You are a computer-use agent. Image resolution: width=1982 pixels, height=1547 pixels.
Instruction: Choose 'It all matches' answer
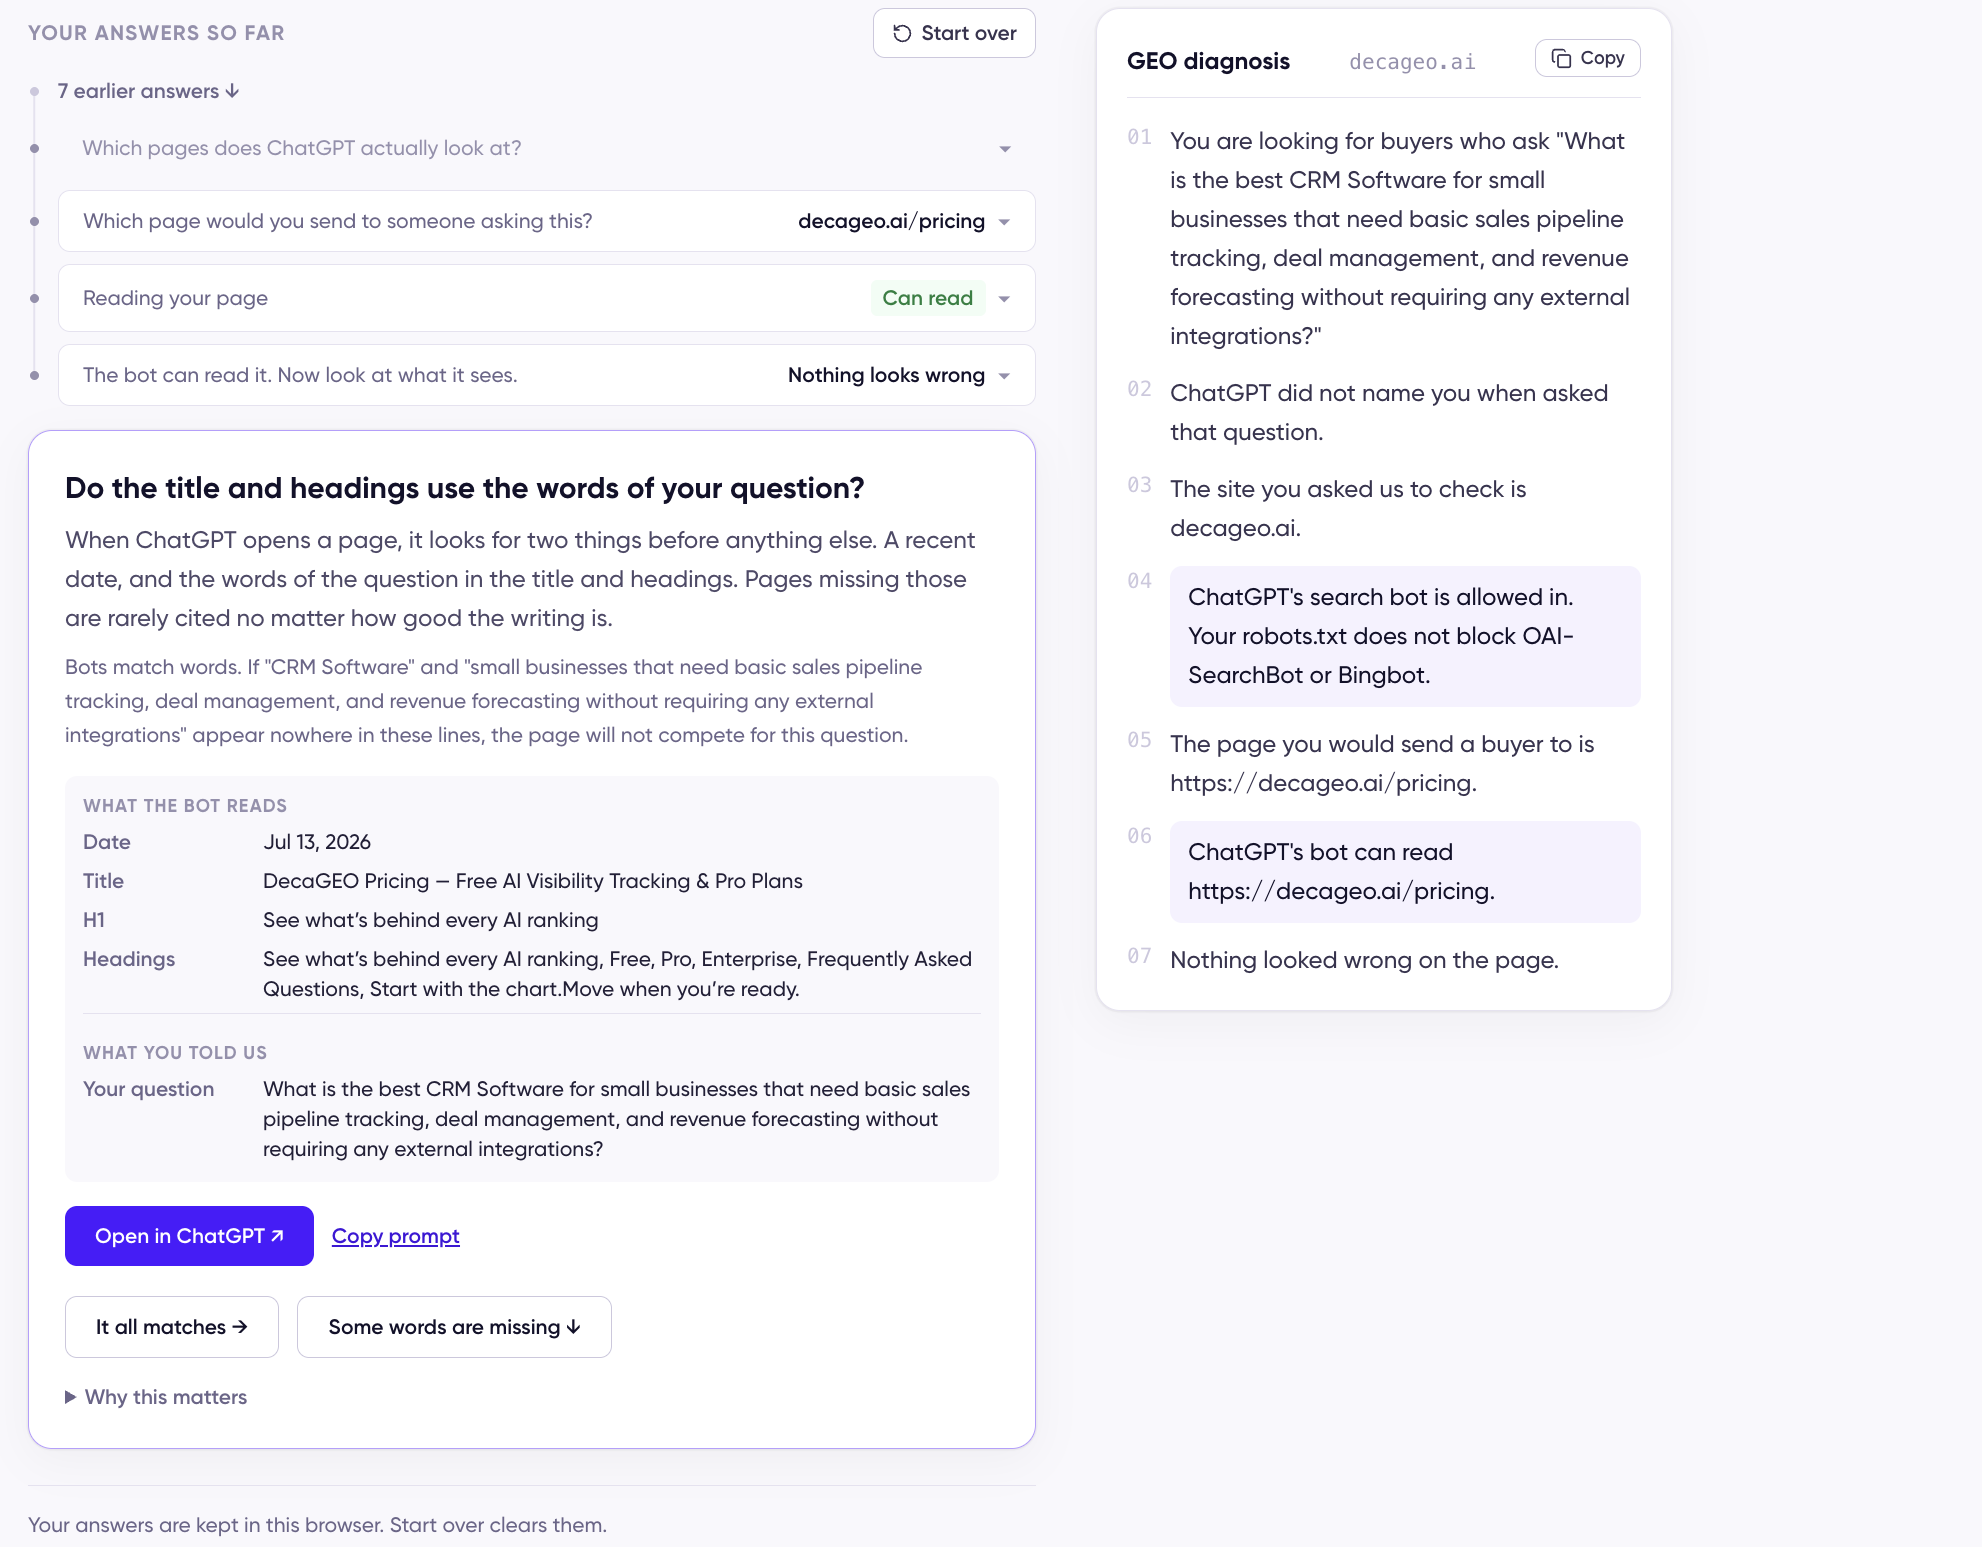point(171,1327)
